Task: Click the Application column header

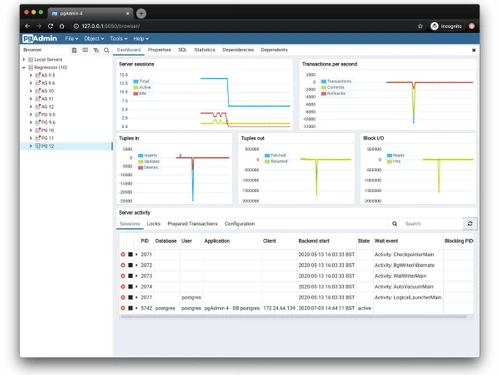Action: (217, 241)
